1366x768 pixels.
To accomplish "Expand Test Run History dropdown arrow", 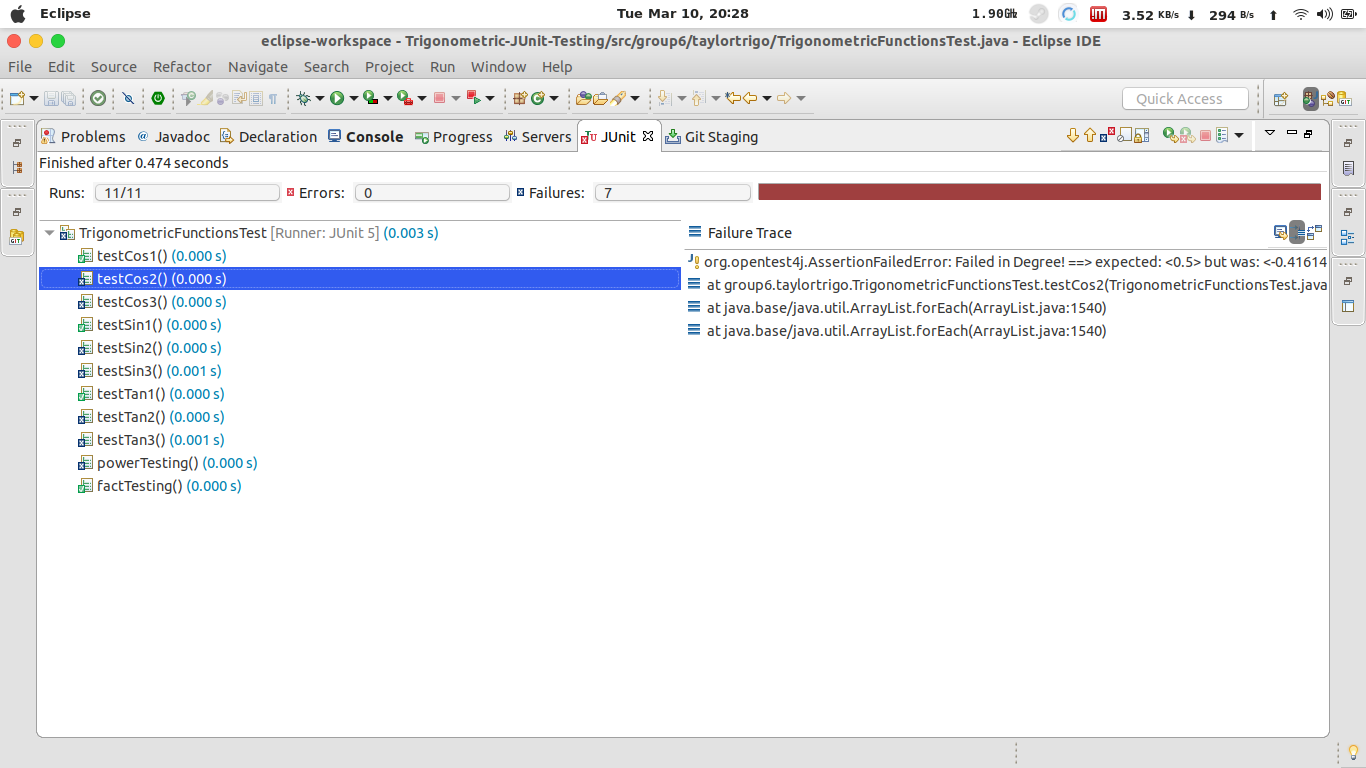I will [x=1239, y=135].
